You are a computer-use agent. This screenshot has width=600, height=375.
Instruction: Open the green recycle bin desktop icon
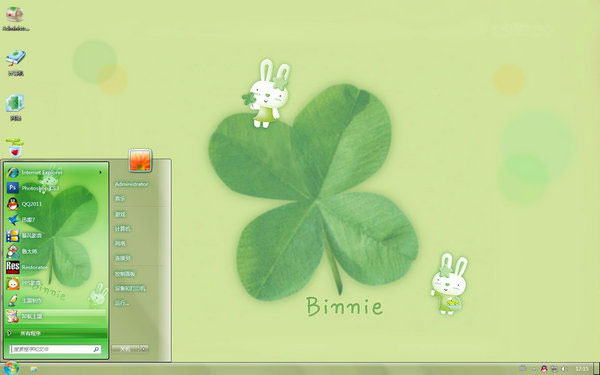(x=15, y=108)
